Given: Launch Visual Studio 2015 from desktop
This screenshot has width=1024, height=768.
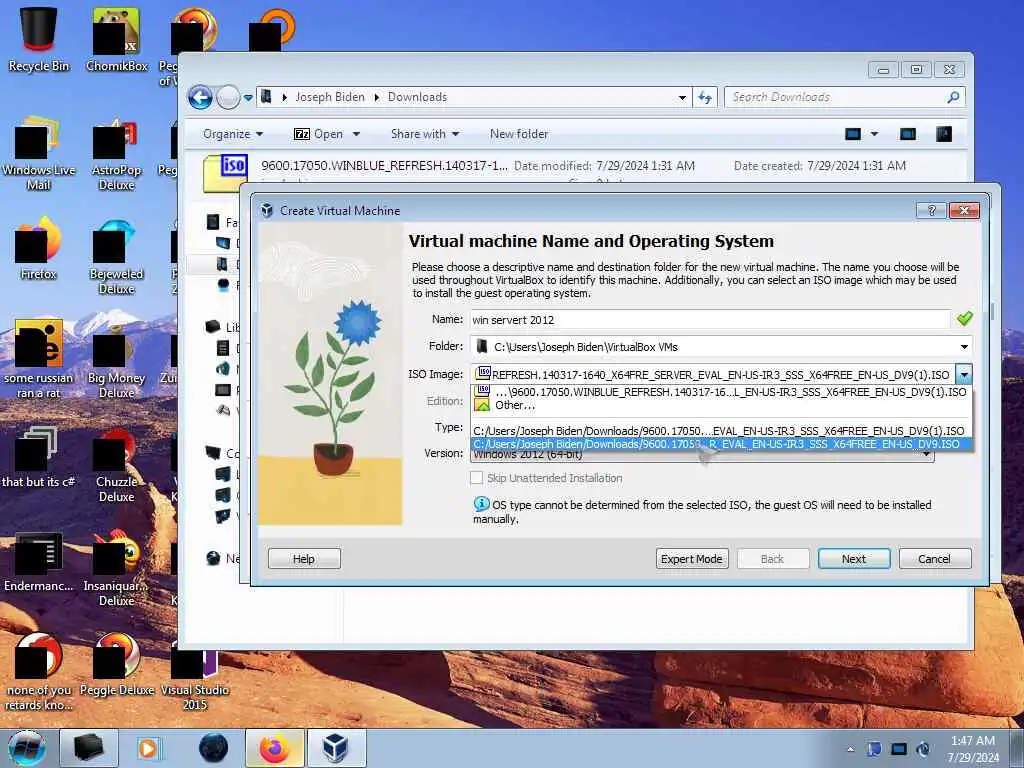Looking at the screenshot, I should [195, 673].
